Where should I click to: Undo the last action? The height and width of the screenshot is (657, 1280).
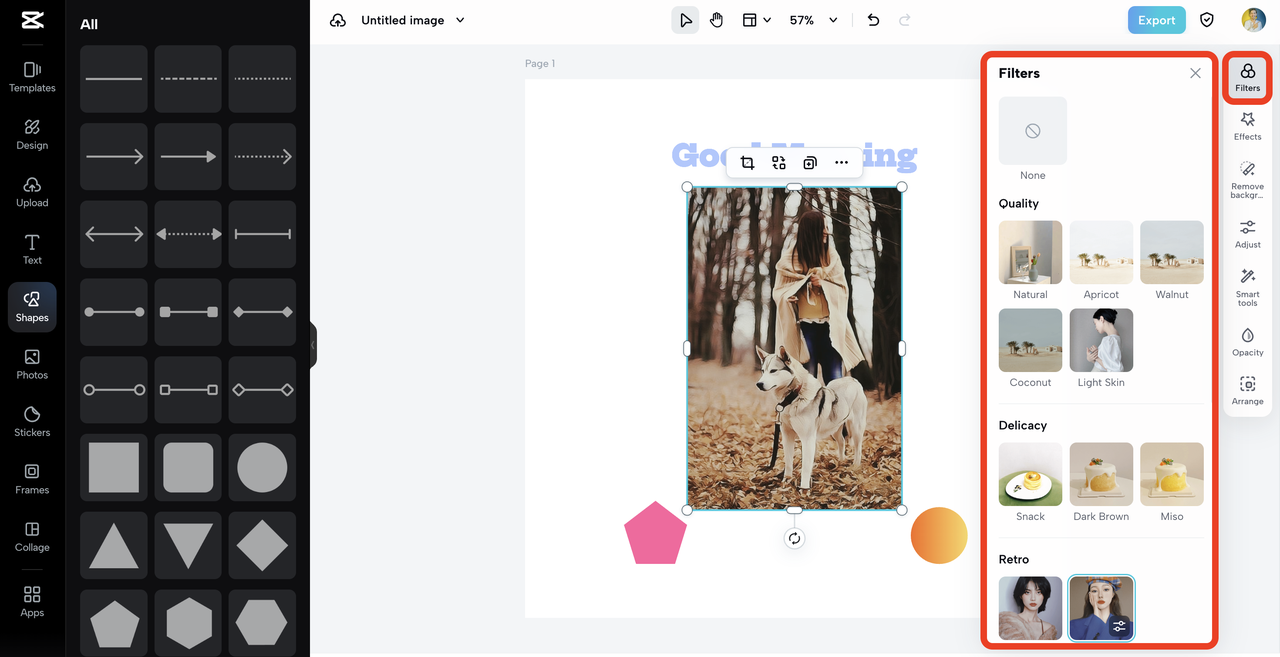[x=873, y=20]
